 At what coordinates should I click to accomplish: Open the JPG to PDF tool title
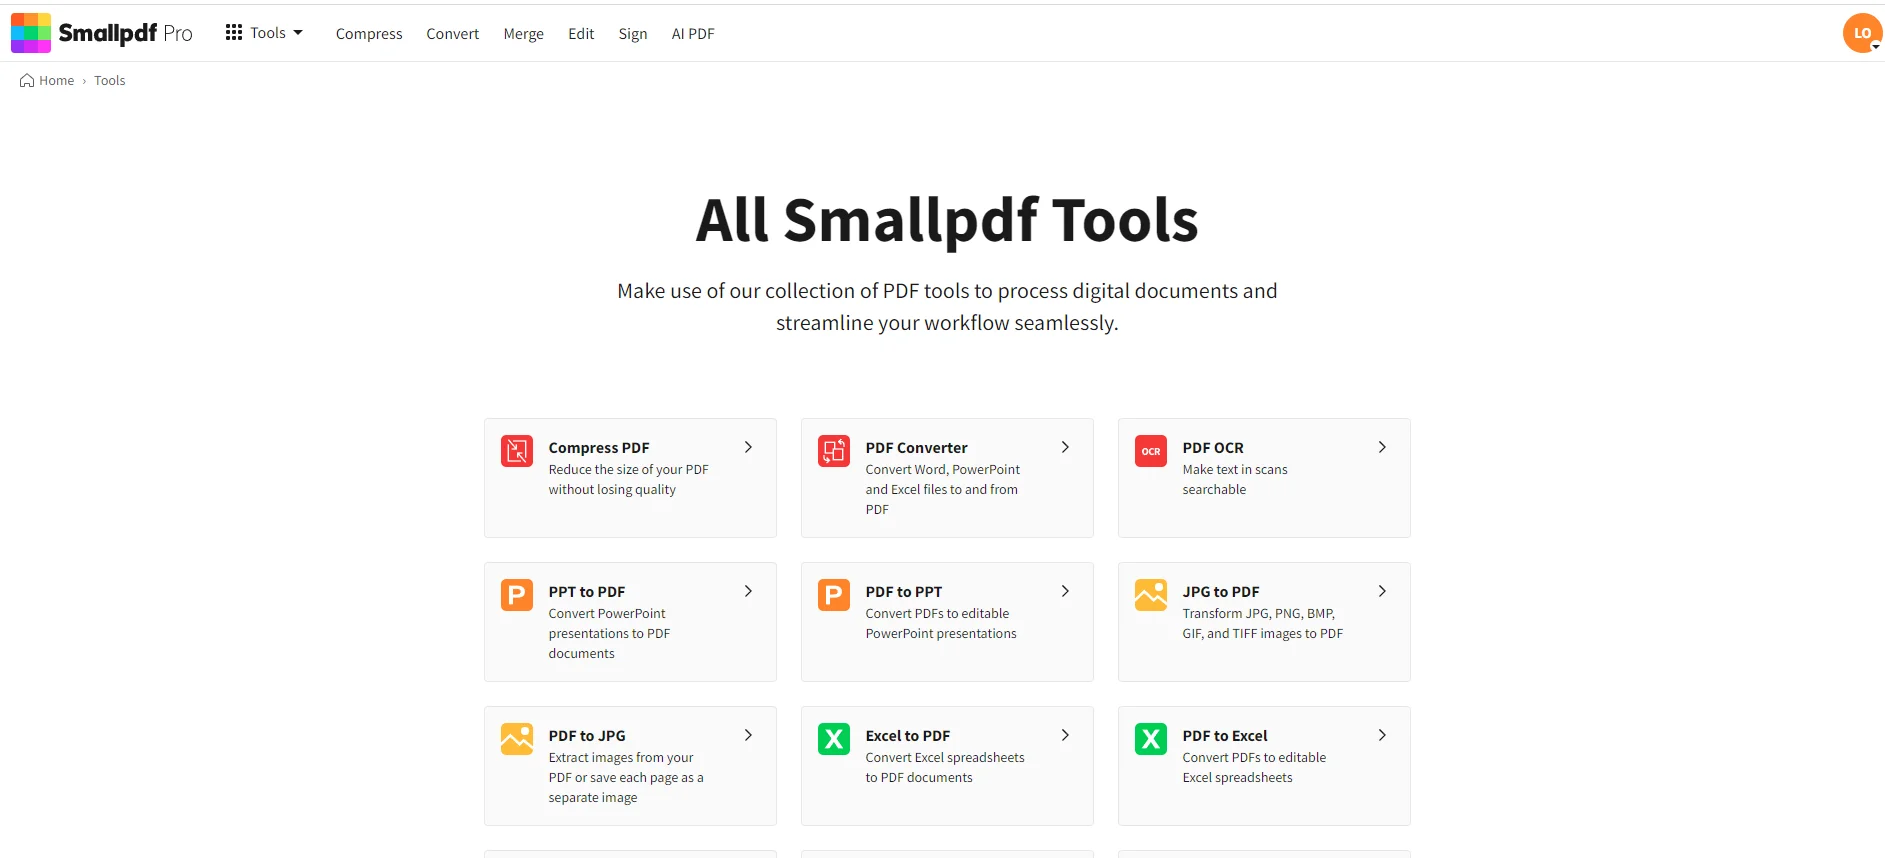click(1221, 592)
